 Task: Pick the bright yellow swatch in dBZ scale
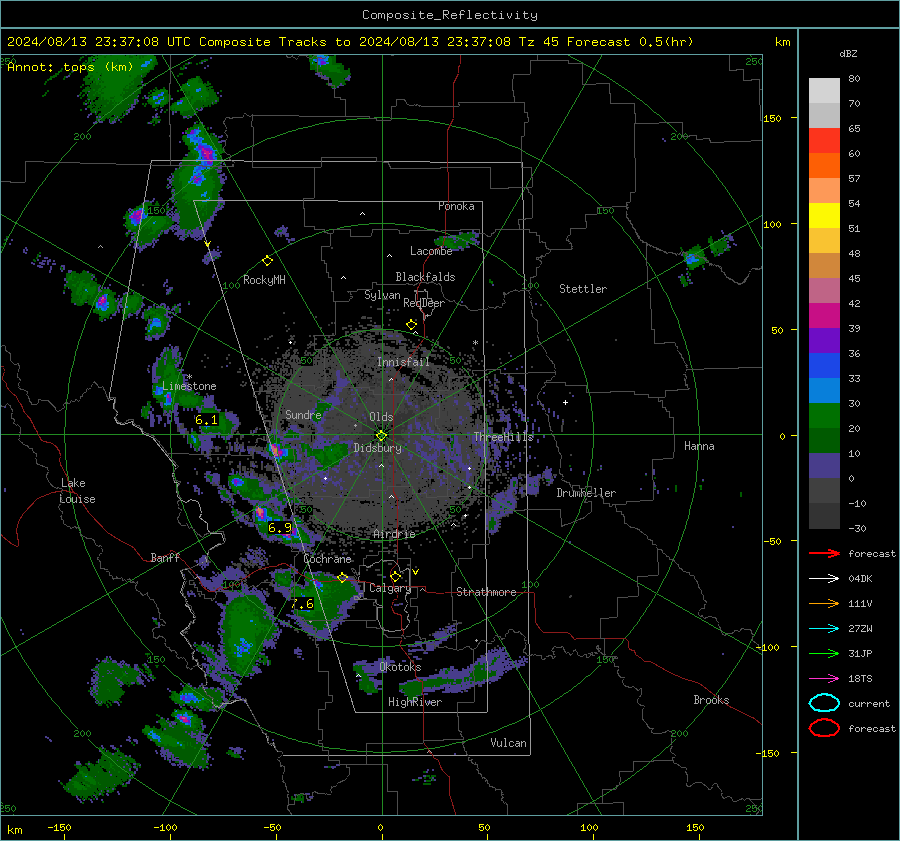click(x=824, y=215)
